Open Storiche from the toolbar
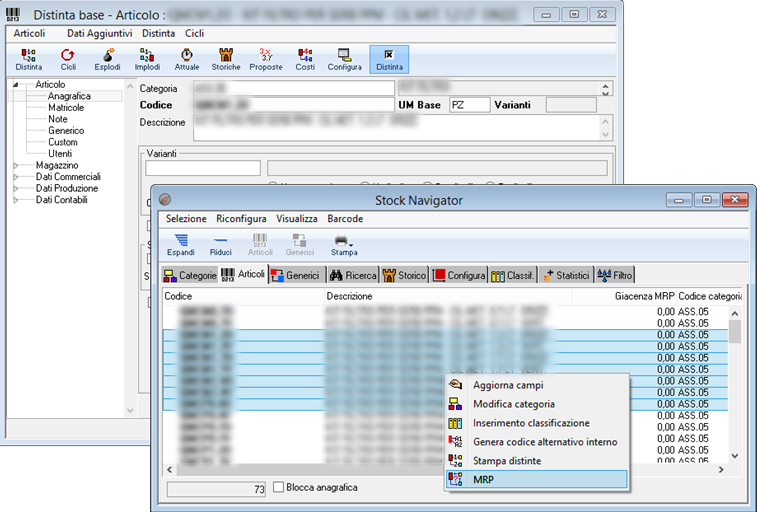This screenshot has width=757, height=512. [226, 59]
